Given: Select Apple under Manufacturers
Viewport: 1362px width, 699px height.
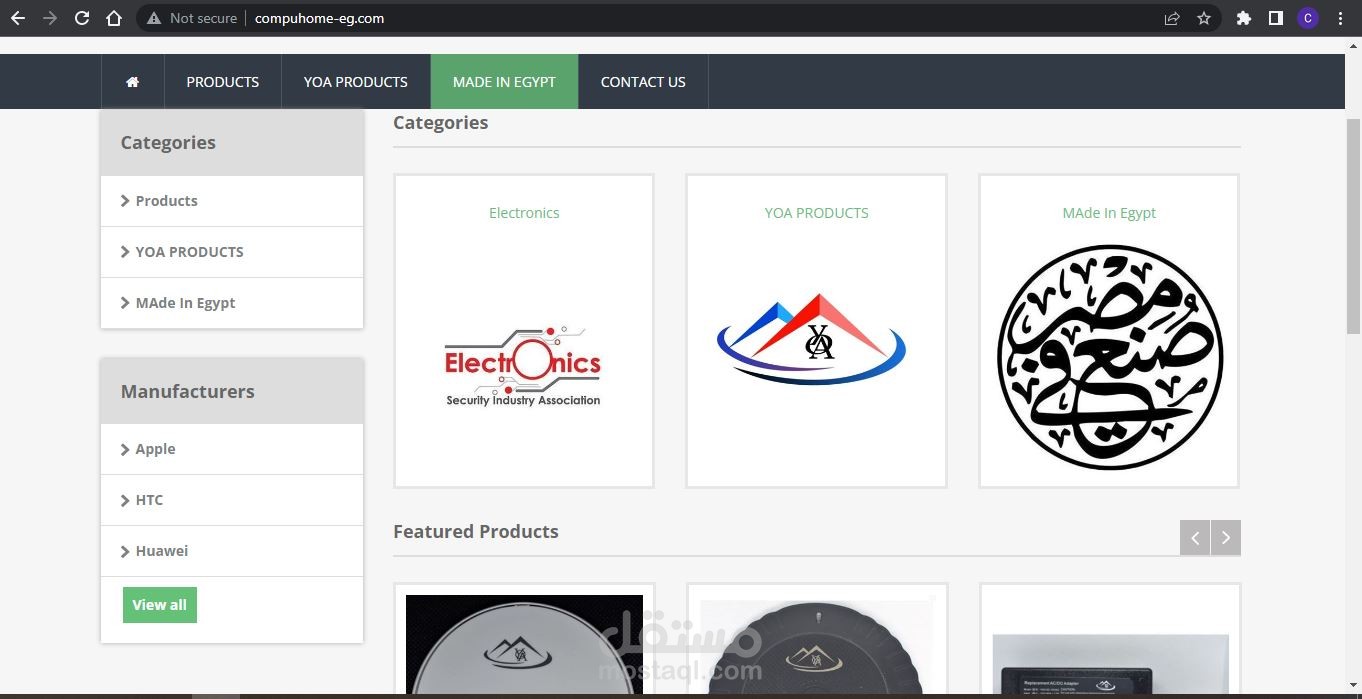Looking at the screenshot, I should 155,449.
